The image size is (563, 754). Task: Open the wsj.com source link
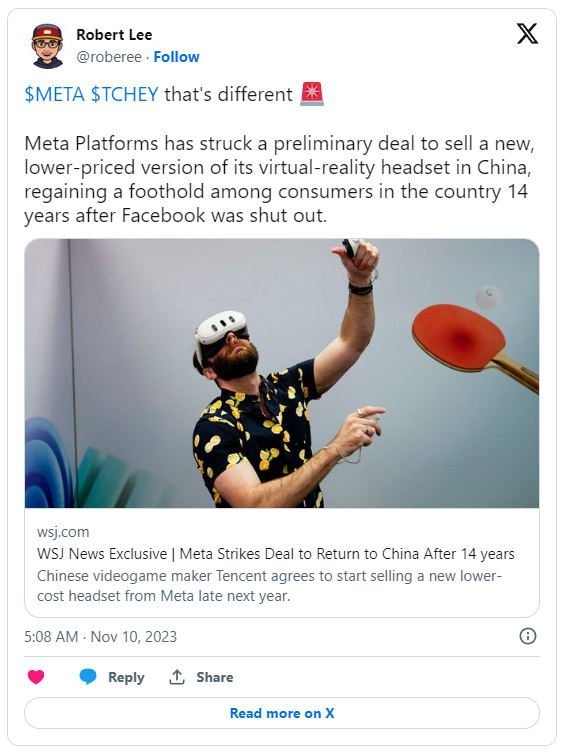point(63,532)
